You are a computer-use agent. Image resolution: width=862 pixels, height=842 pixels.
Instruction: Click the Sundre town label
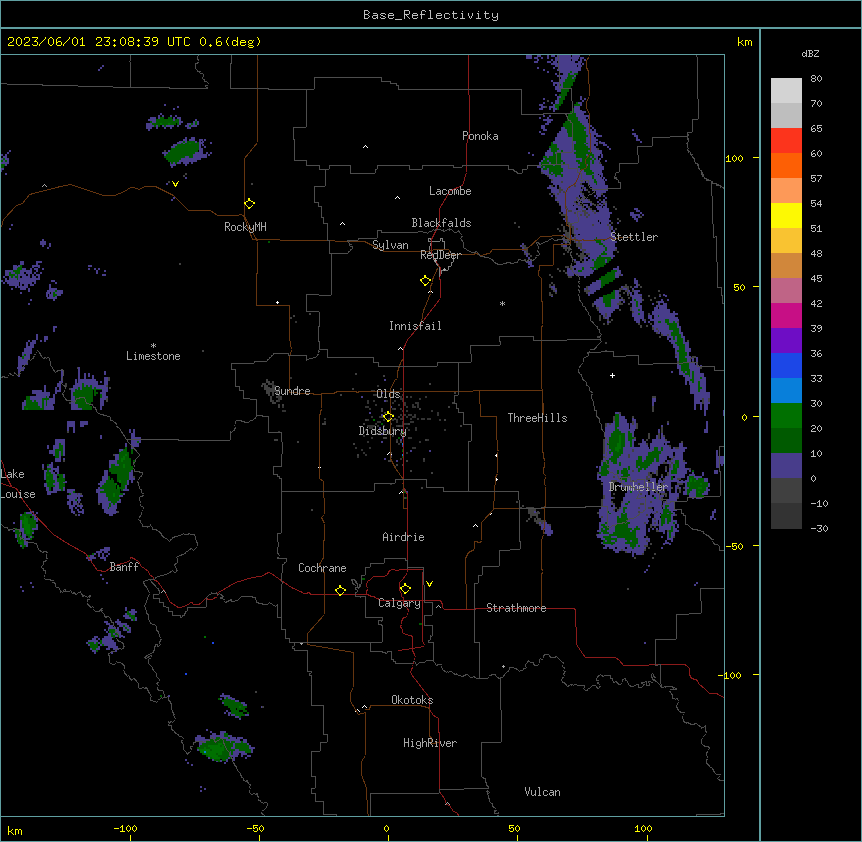click(x=292, y=391)
